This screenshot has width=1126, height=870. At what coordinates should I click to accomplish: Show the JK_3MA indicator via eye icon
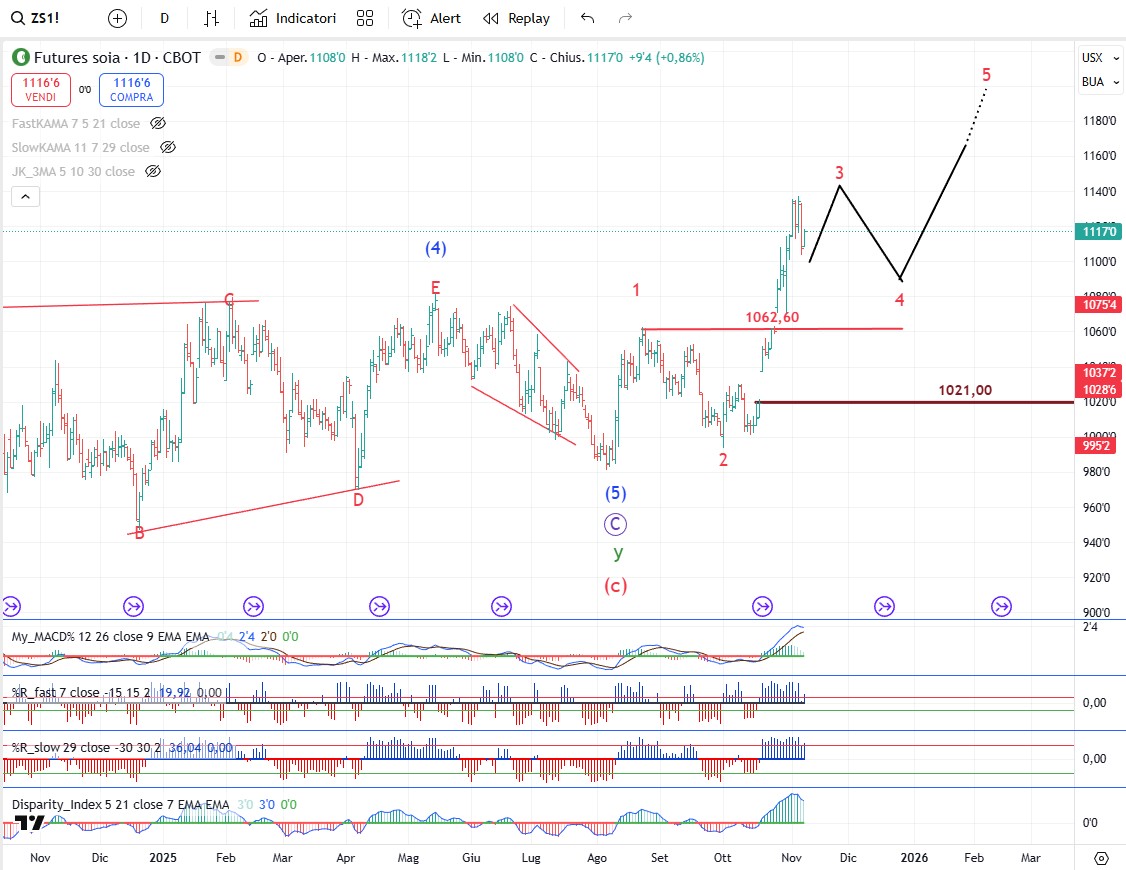click(x=153, y=172)
